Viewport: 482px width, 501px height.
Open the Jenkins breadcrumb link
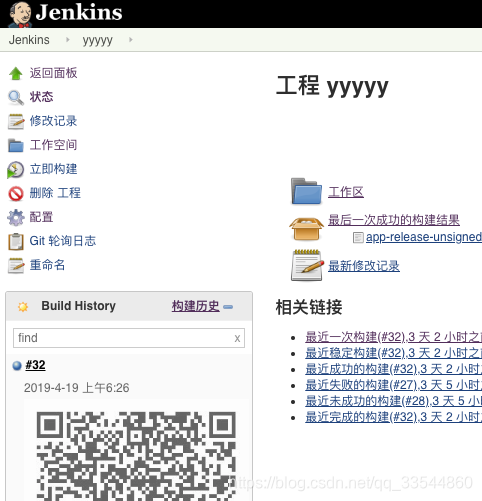29,40
